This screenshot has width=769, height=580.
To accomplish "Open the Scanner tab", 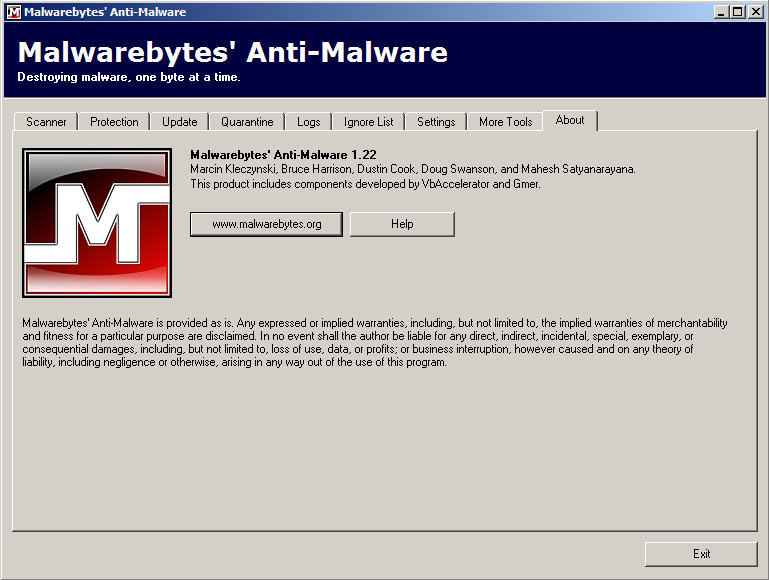I will (x=46, y=122).
